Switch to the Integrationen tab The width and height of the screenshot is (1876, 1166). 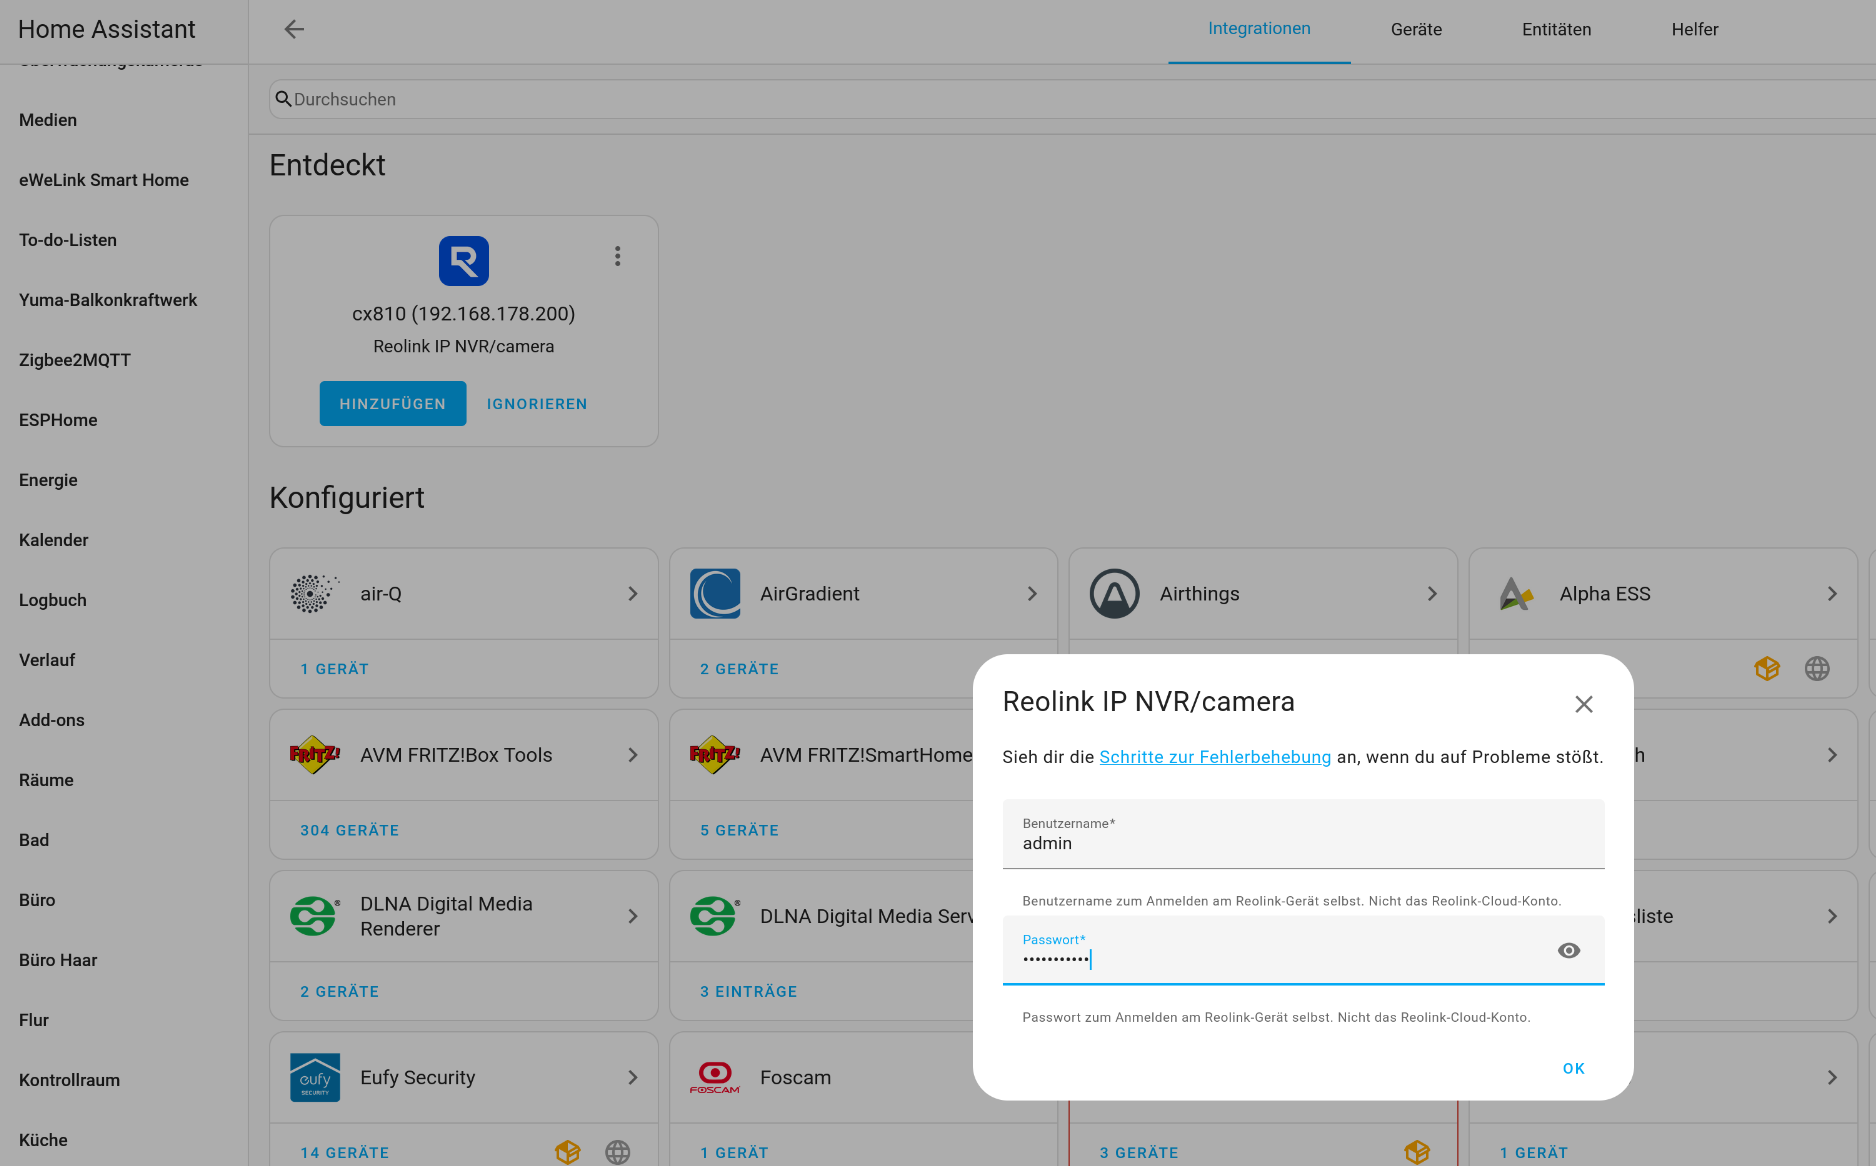(x=1259, y=29)
